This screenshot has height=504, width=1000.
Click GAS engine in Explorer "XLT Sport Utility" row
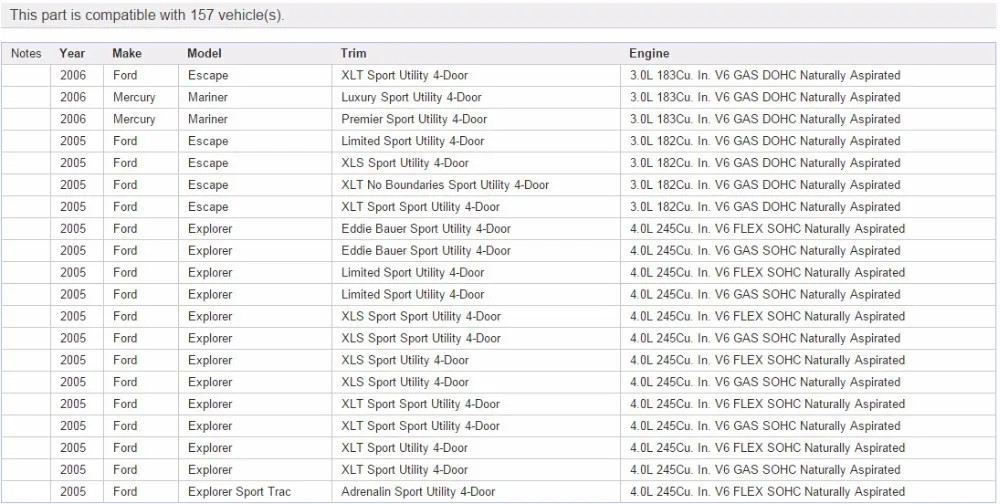[x=765, y=470]
